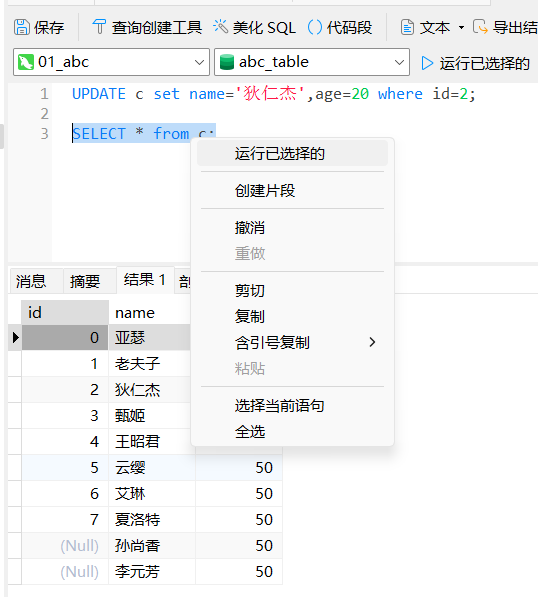
Task: Open the 01_abc connection dropdown
Action: point(111,62)
